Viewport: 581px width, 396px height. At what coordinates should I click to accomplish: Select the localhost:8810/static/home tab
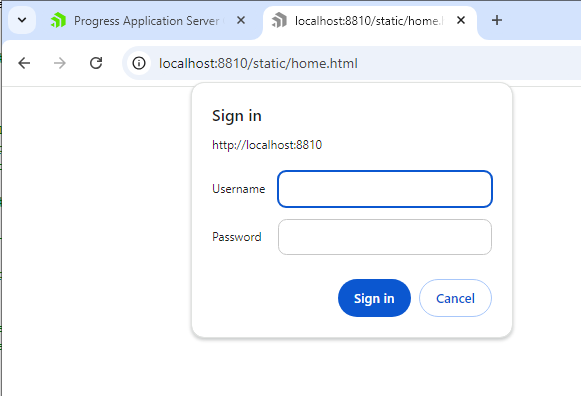pos(369,21)
